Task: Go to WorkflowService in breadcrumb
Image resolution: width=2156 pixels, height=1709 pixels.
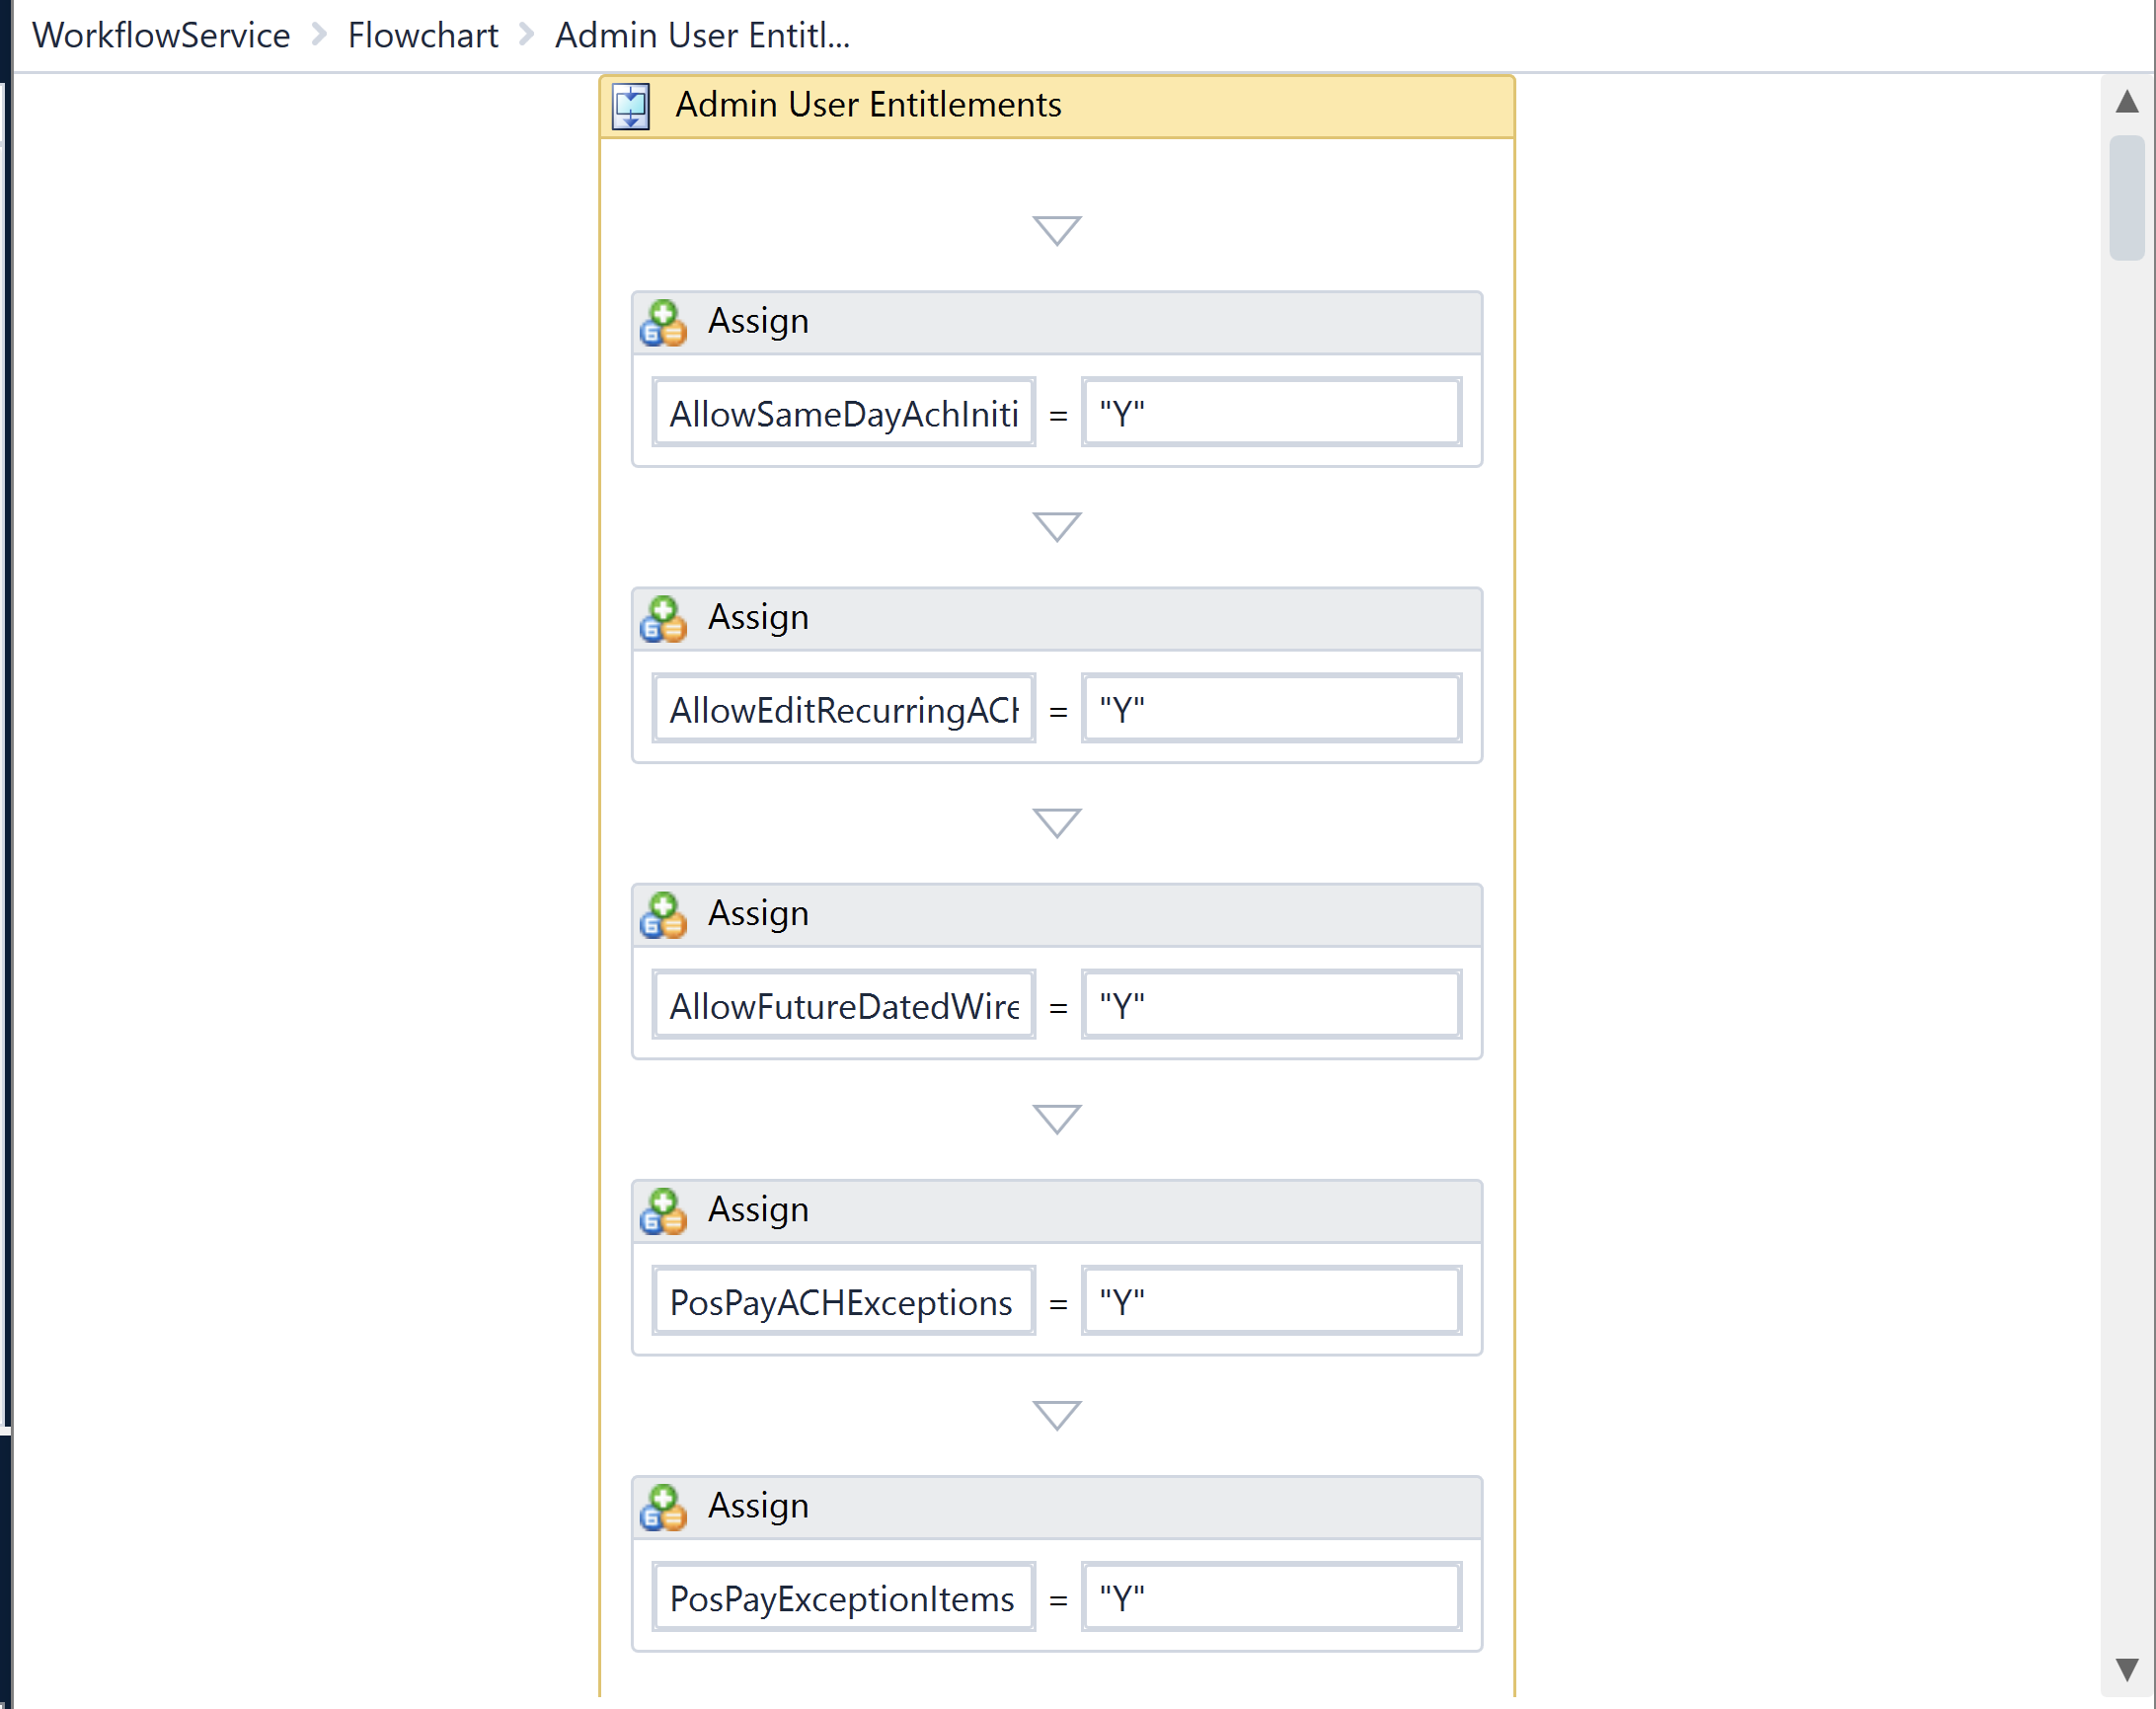Action: pyautogui.click(x=161, y=35)
